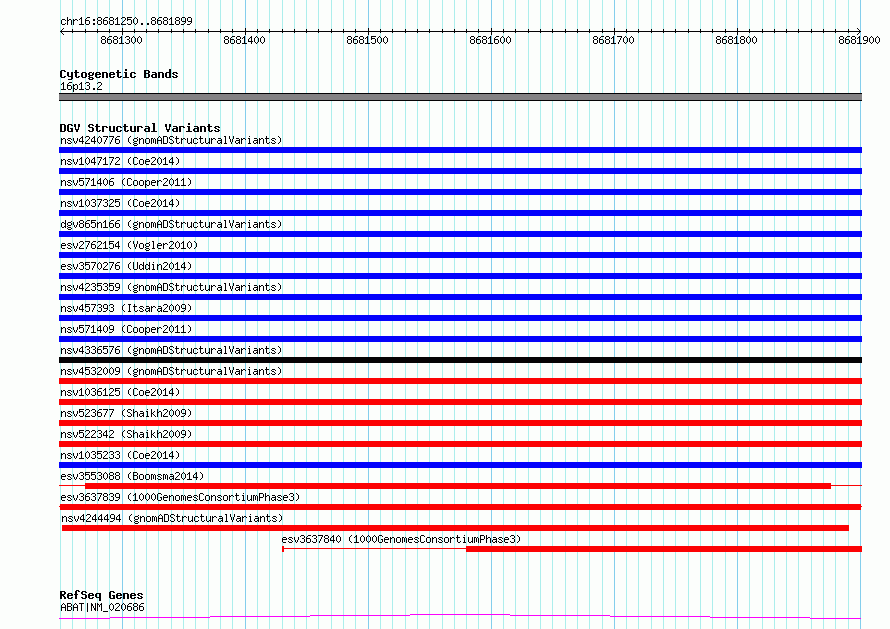Open the nsv571406 (Cooper2011) variant label

tap(126, 182)
